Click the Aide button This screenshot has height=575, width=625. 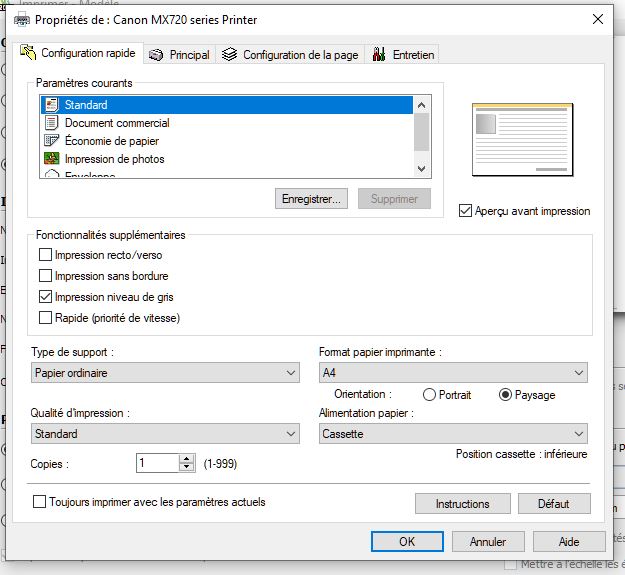[x=569, y=542]
